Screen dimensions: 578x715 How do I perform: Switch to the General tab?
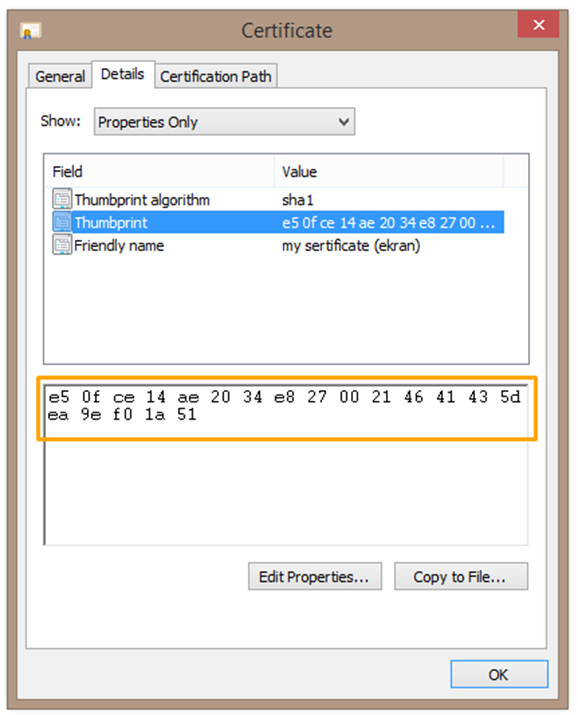(60, 76)
